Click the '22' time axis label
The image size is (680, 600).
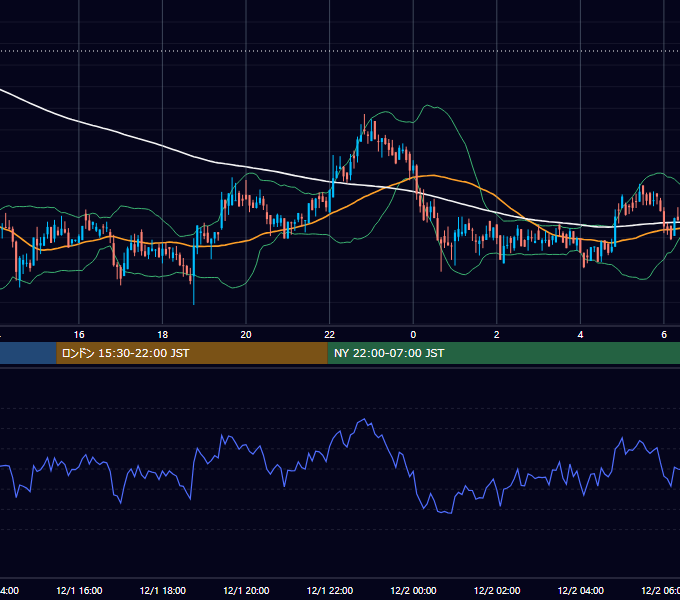pyautogui.click(x=330, y=335)
